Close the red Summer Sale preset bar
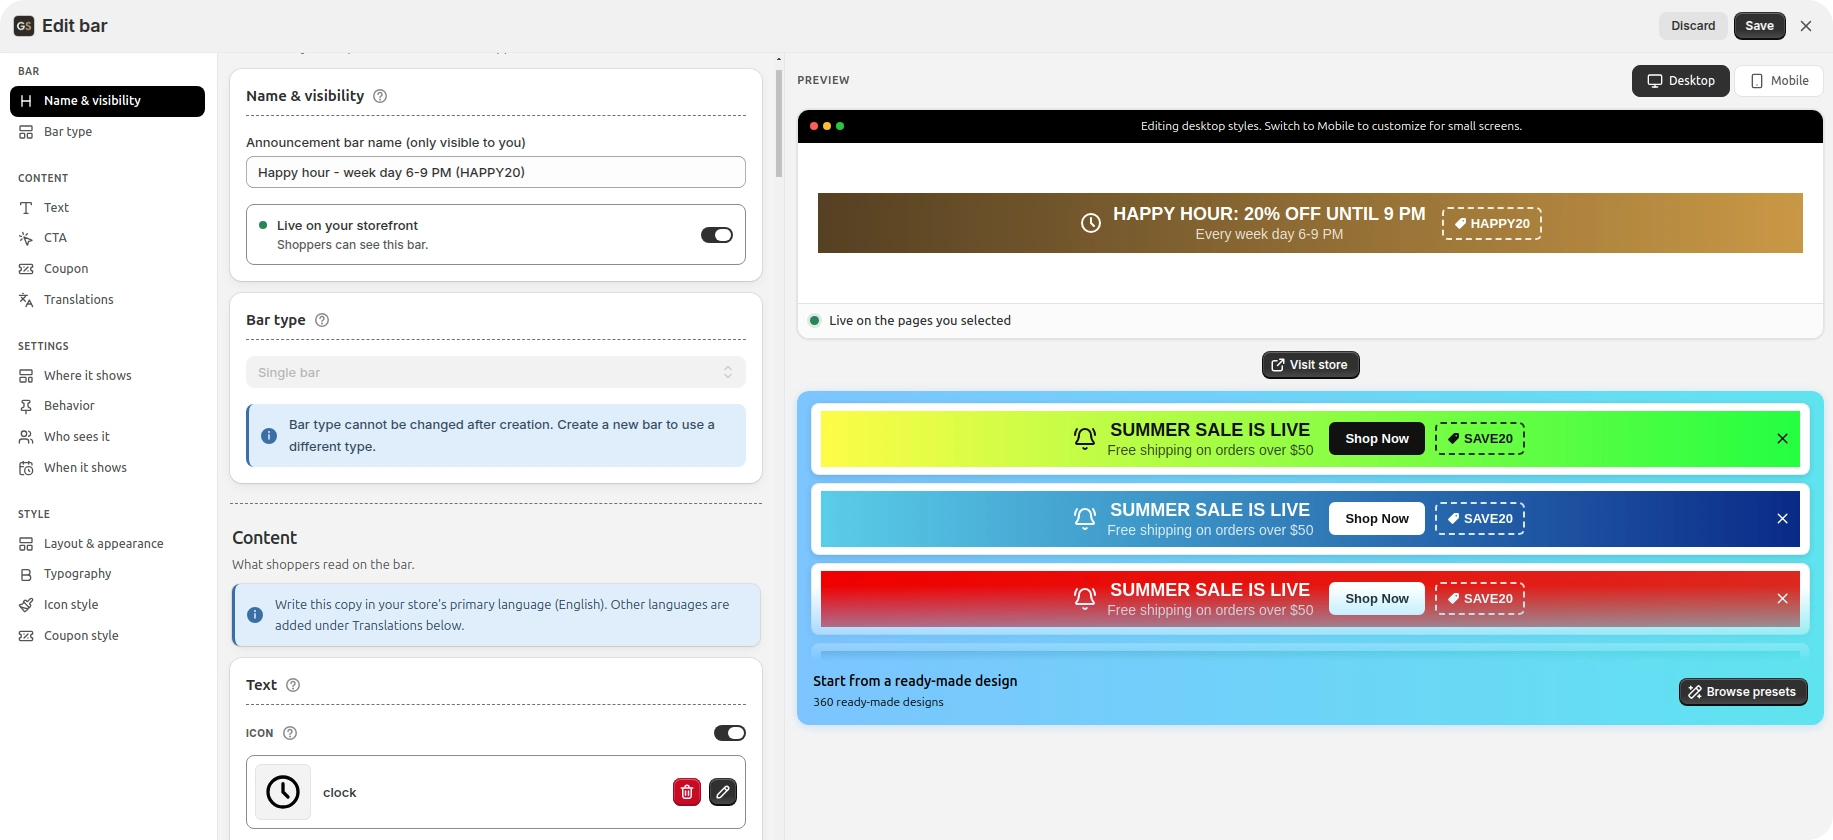The image size is (1833, 840). tap(1782, 599)
